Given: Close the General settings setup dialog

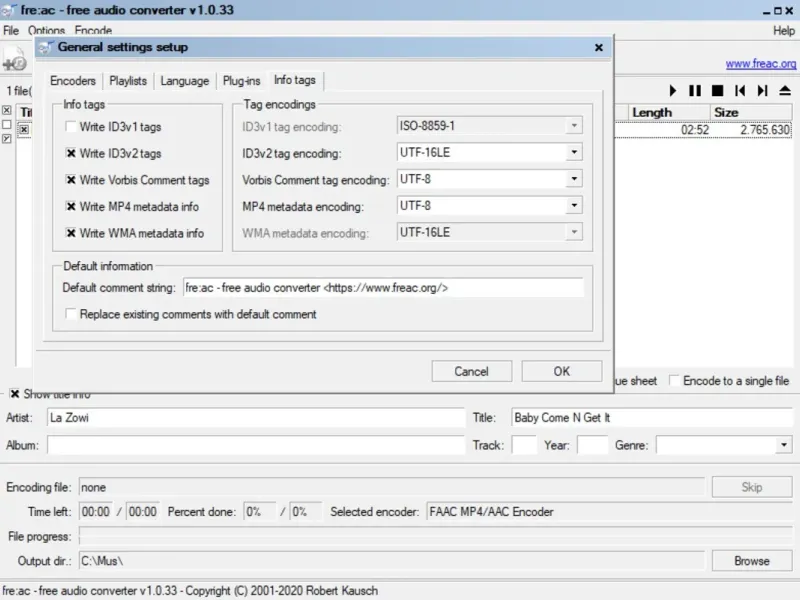Looking at the screenshot, I should click(599, 47).
